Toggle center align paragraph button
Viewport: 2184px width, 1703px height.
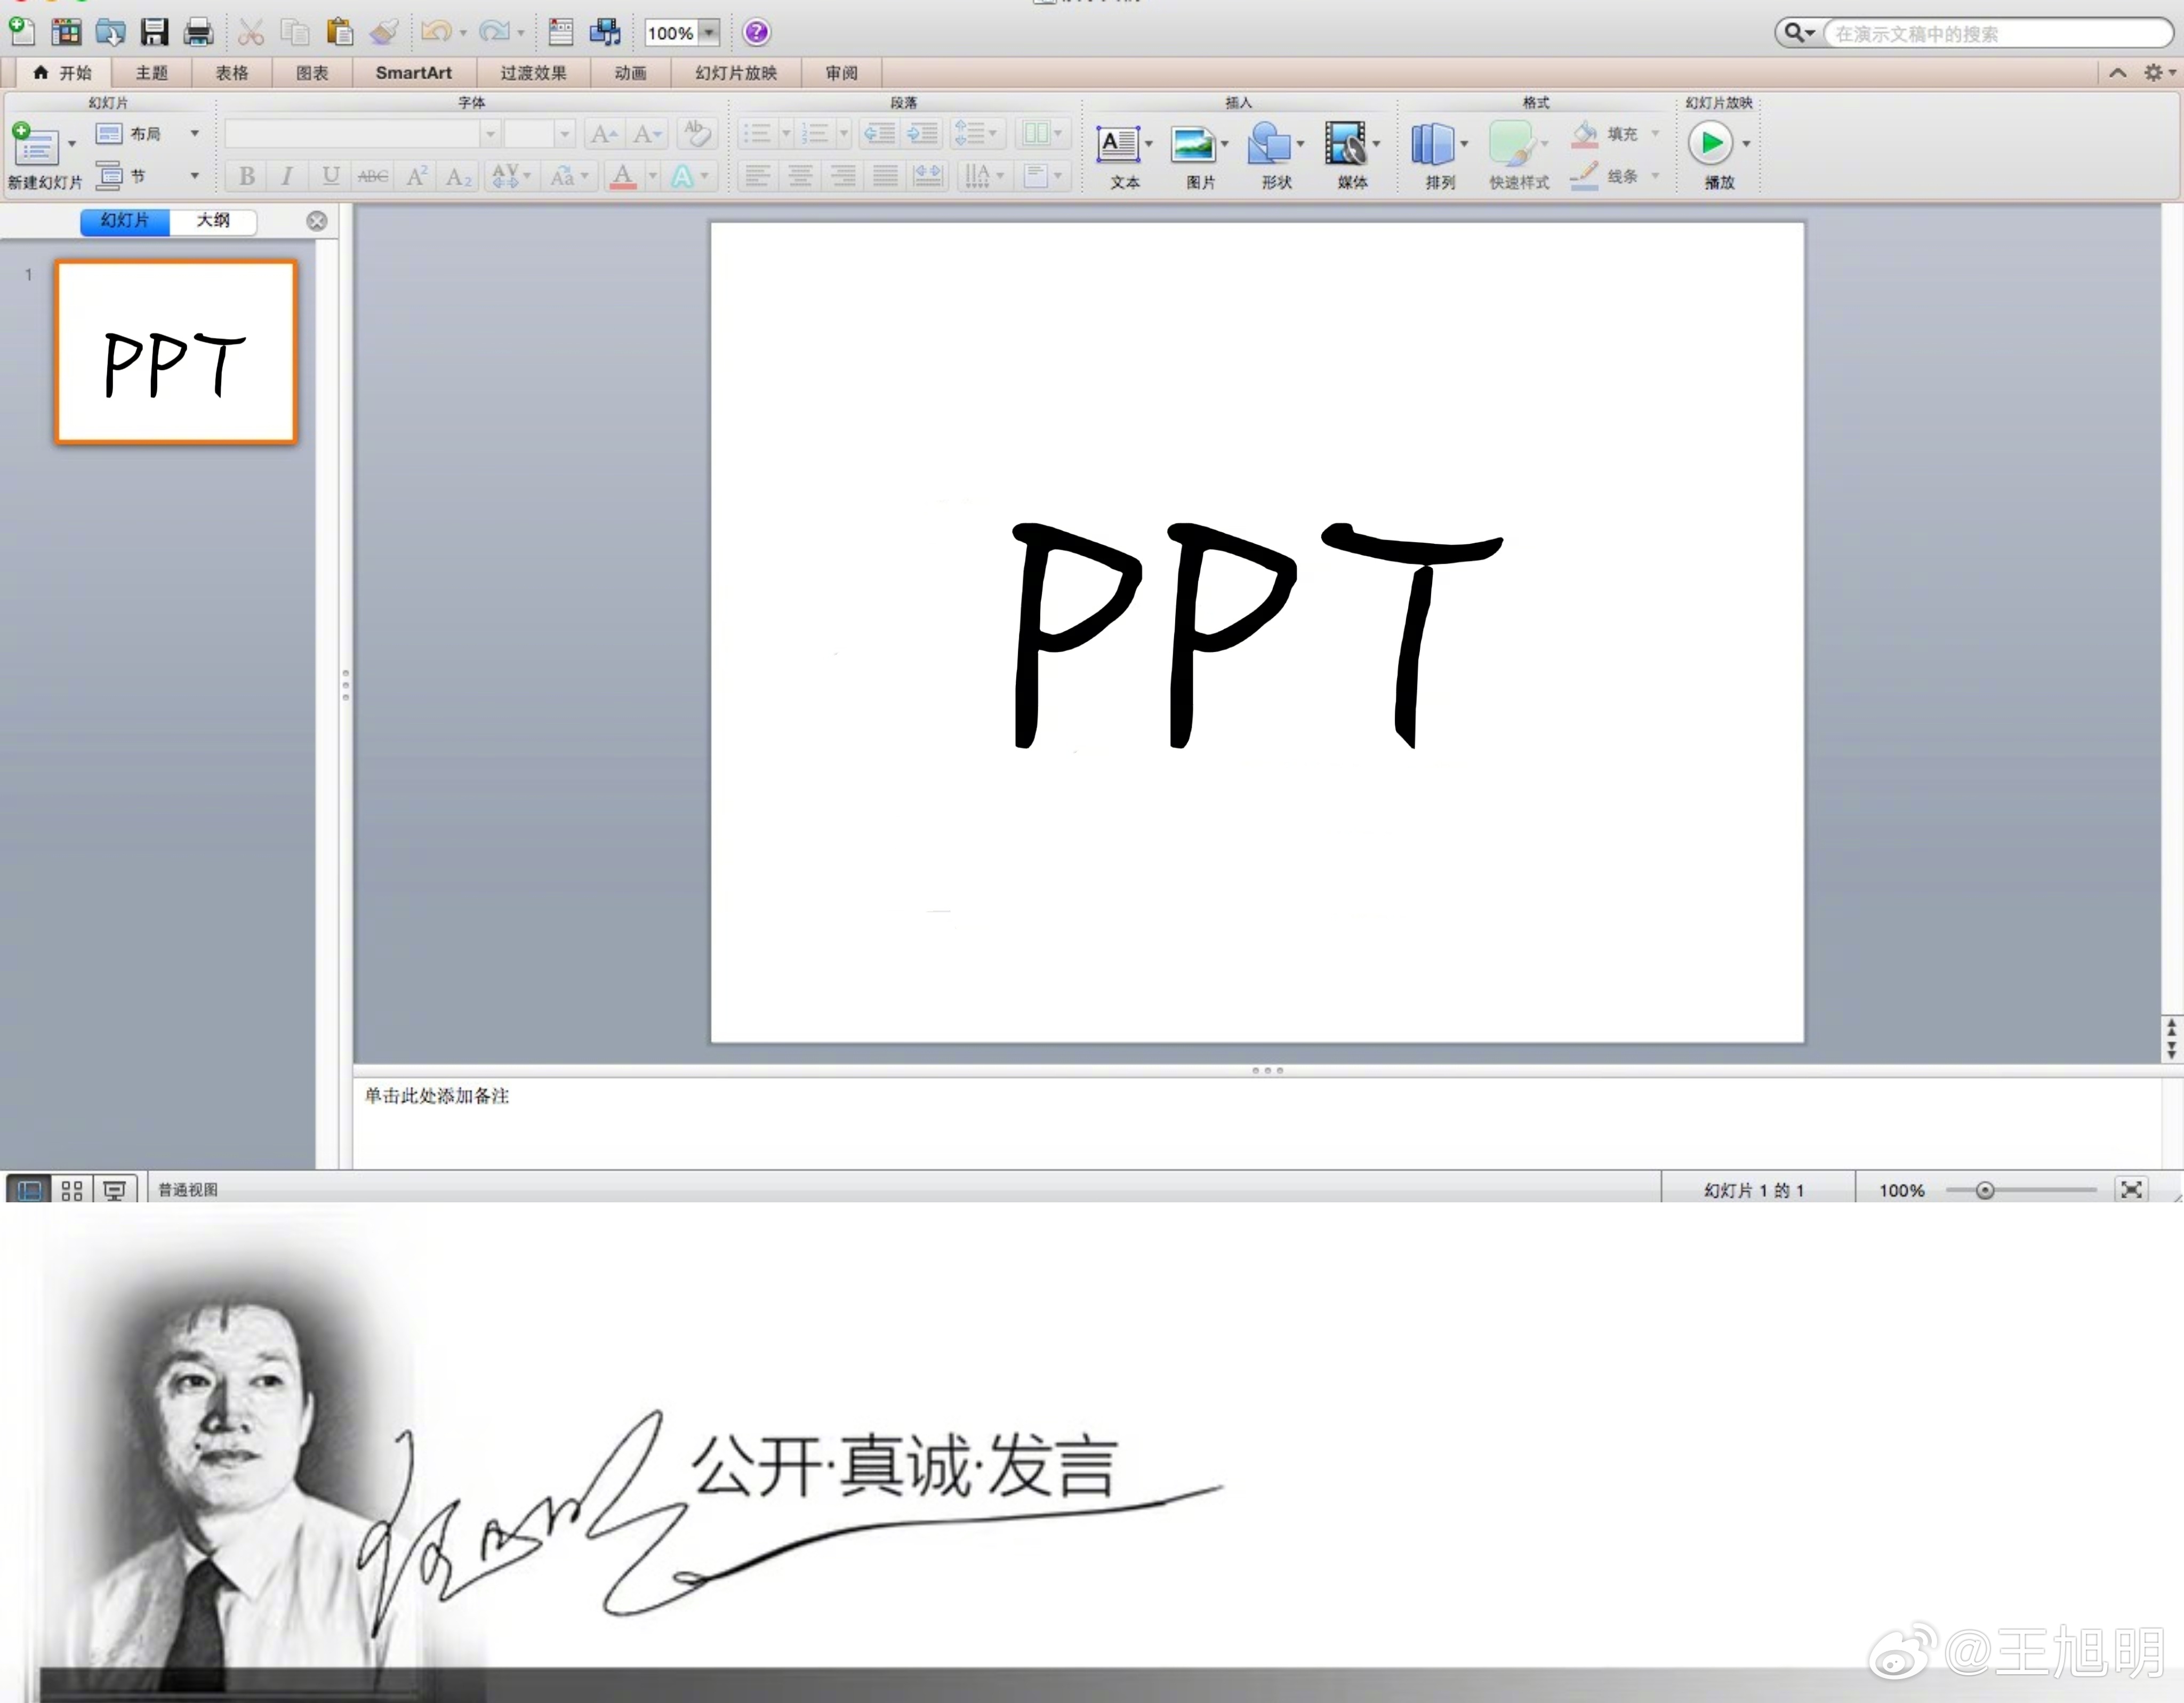[x=800, y=176]
